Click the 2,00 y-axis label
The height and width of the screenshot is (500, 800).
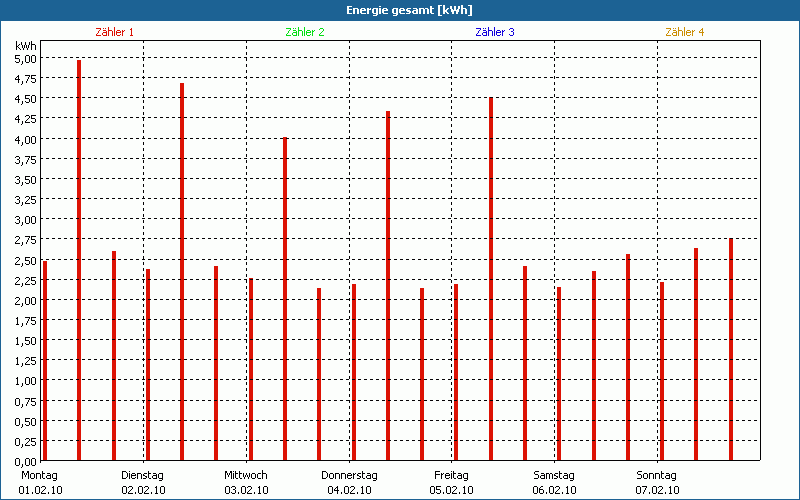coord(24,301)
